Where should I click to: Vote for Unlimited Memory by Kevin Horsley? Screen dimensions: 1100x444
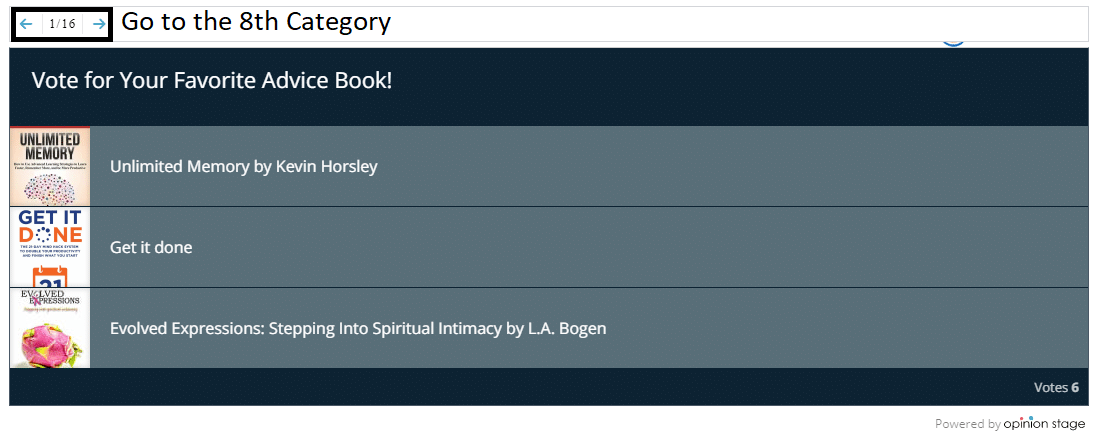tap(549, 166)
